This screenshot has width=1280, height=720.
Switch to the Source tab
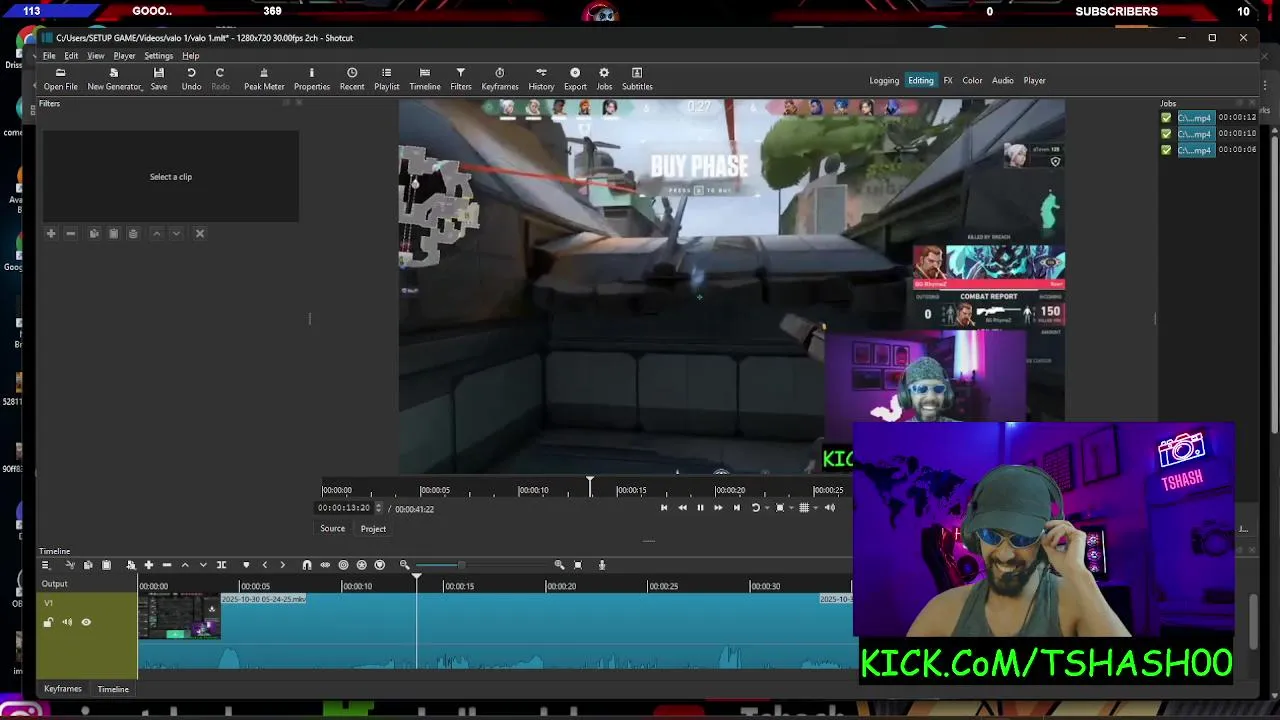[332, 529]
